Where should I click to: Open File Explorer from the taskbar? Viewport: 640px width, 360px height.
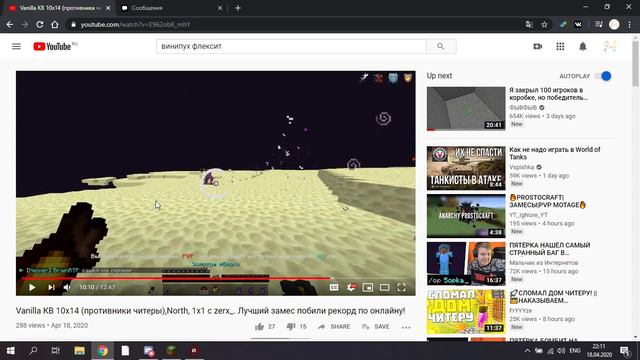pos(79,351)
